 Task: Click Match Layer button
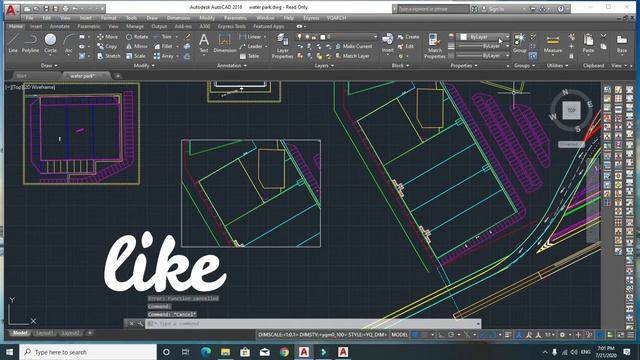point(352,56)
